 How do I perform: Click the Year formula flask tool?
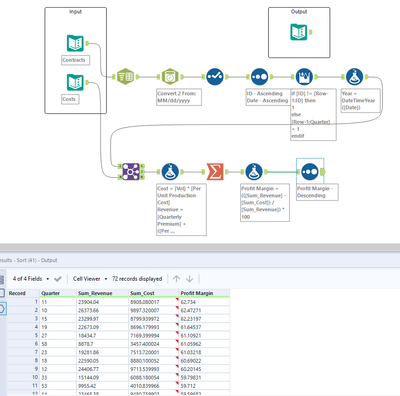pyautogui.click(x=354, y=77)
